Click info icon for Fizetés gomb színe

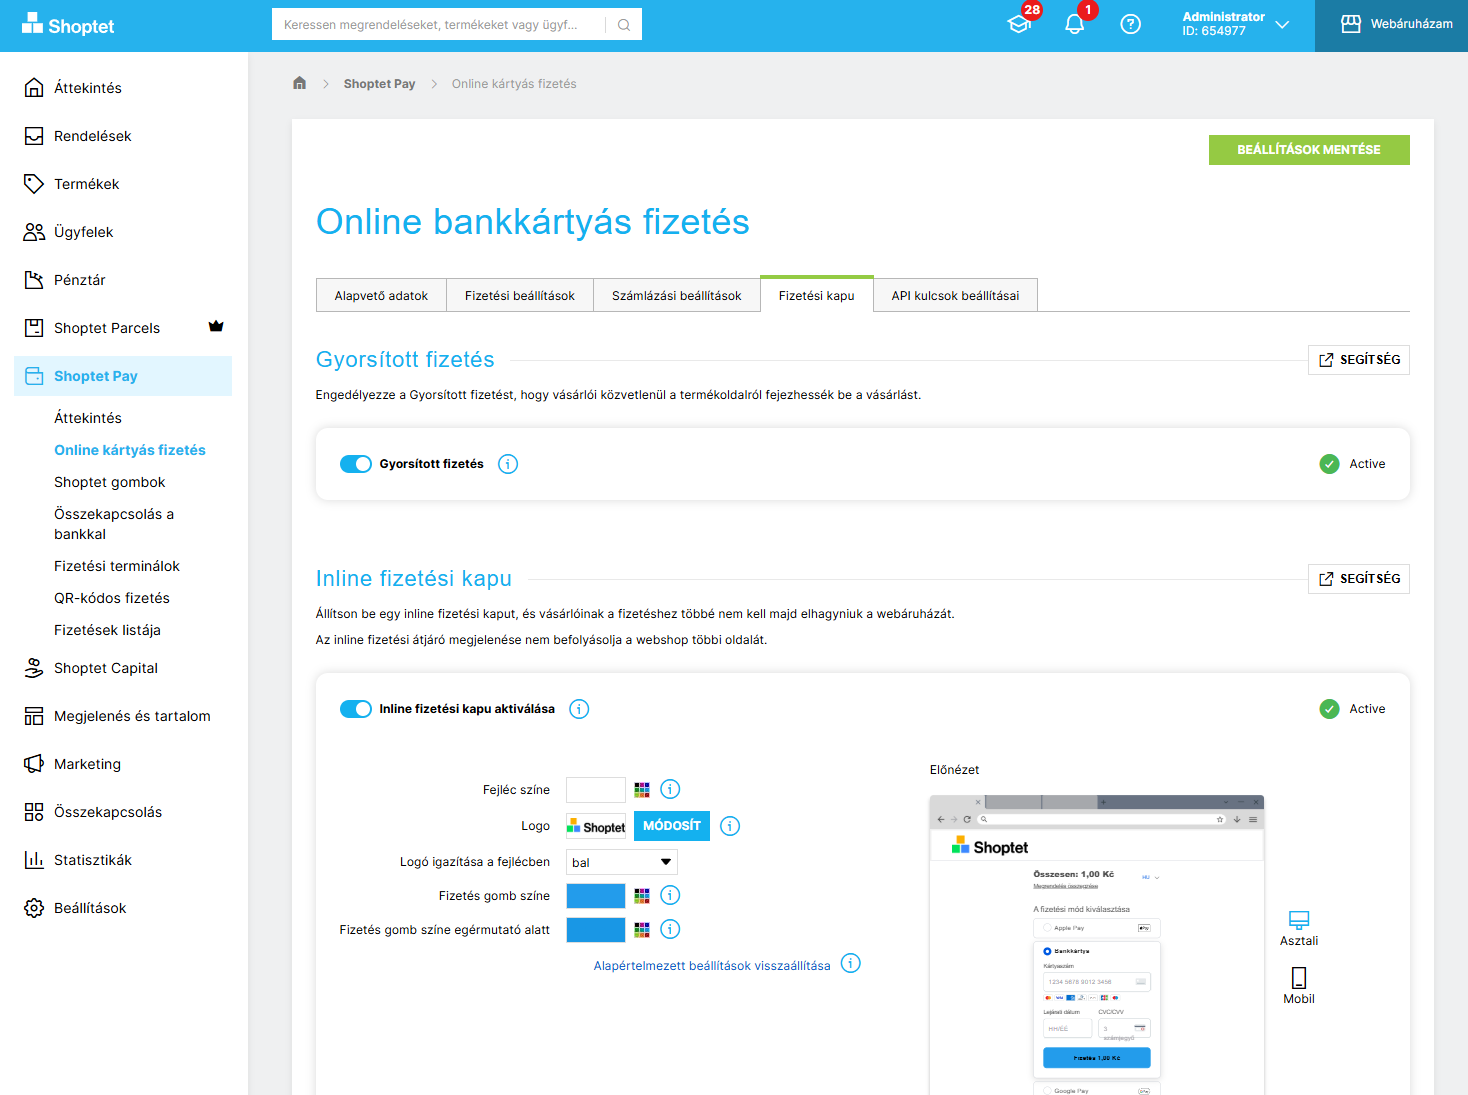(670, 895)
